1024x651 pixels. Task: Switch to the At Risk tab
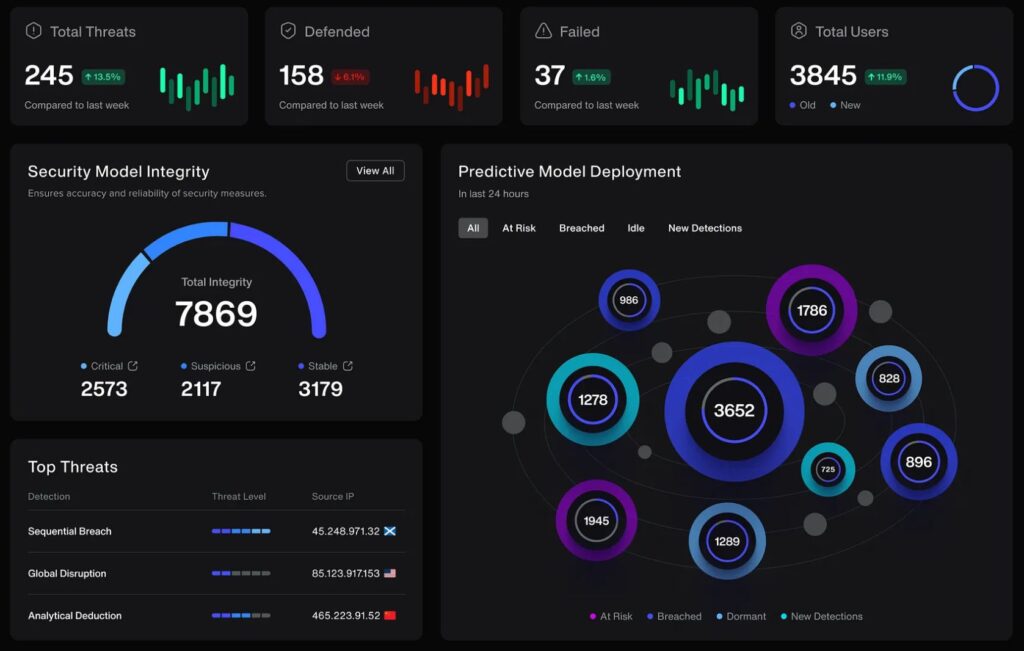[x=519, y=228]
